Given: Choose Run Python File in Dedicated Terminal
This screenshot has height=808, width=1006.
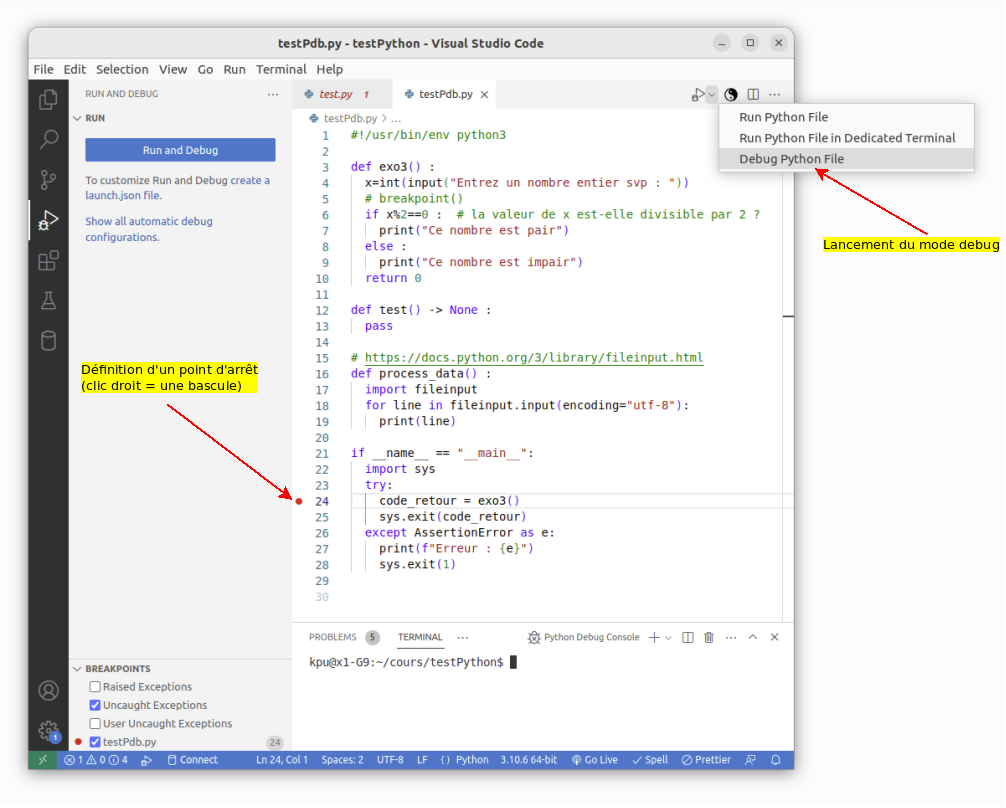Looking at the screenshot, I should tap(847, 139).
